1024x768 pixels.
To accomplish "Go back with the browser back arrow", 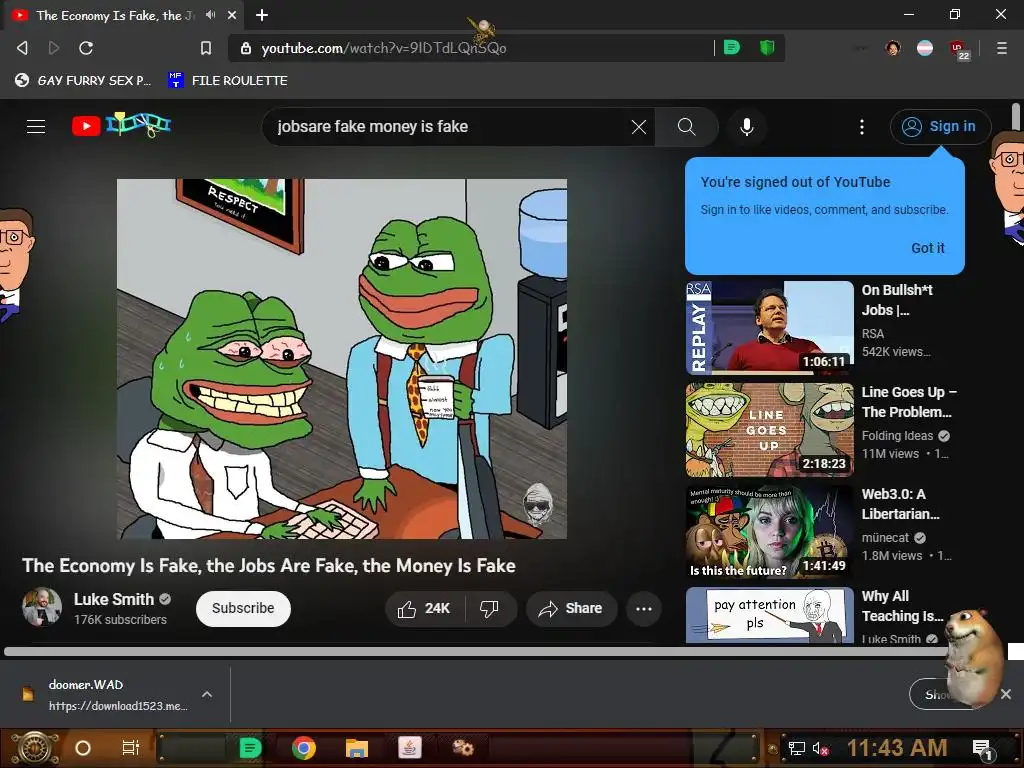I will [x=22, y=48].
